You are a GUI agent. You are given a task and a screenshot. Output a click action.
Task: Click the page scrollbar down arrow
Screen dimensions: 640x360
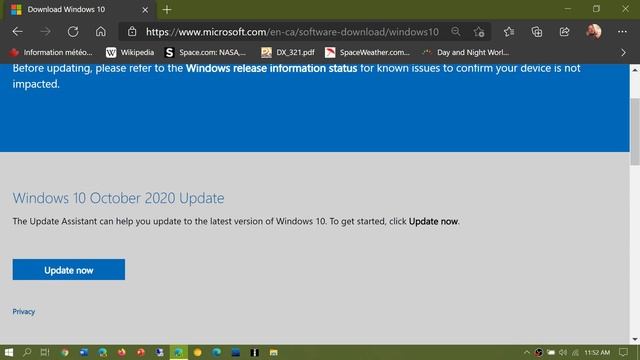[635, 339]
